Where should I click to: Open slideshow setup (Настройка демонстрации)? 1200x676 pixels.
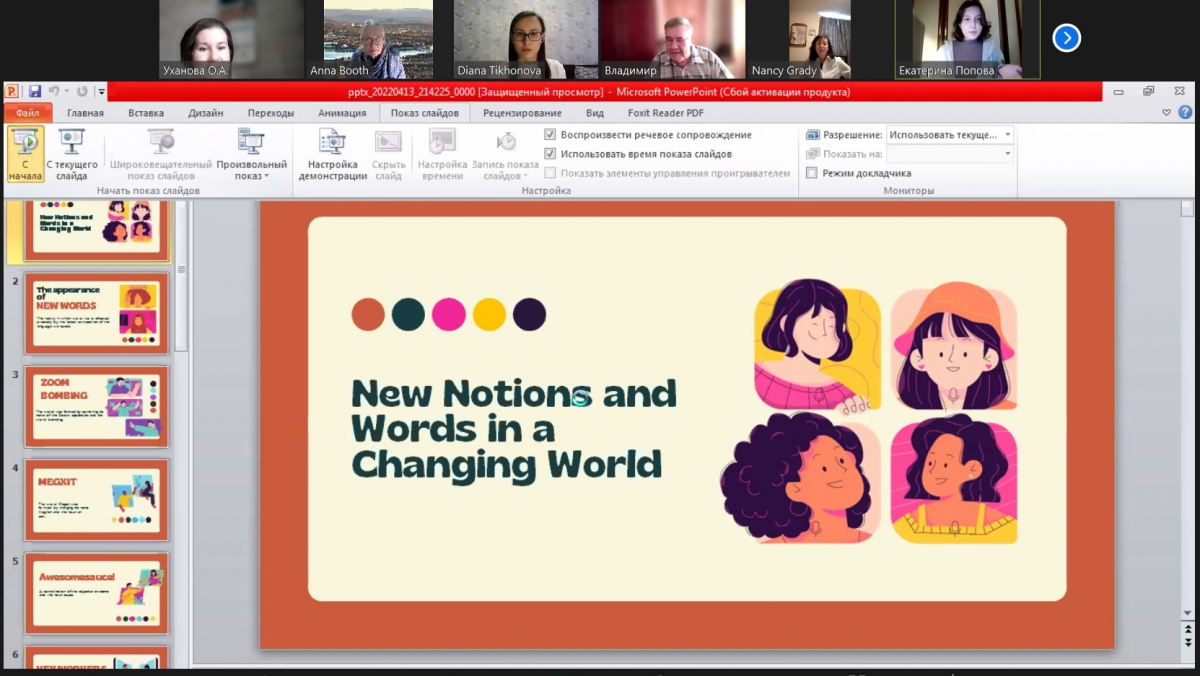pos(333,154)
